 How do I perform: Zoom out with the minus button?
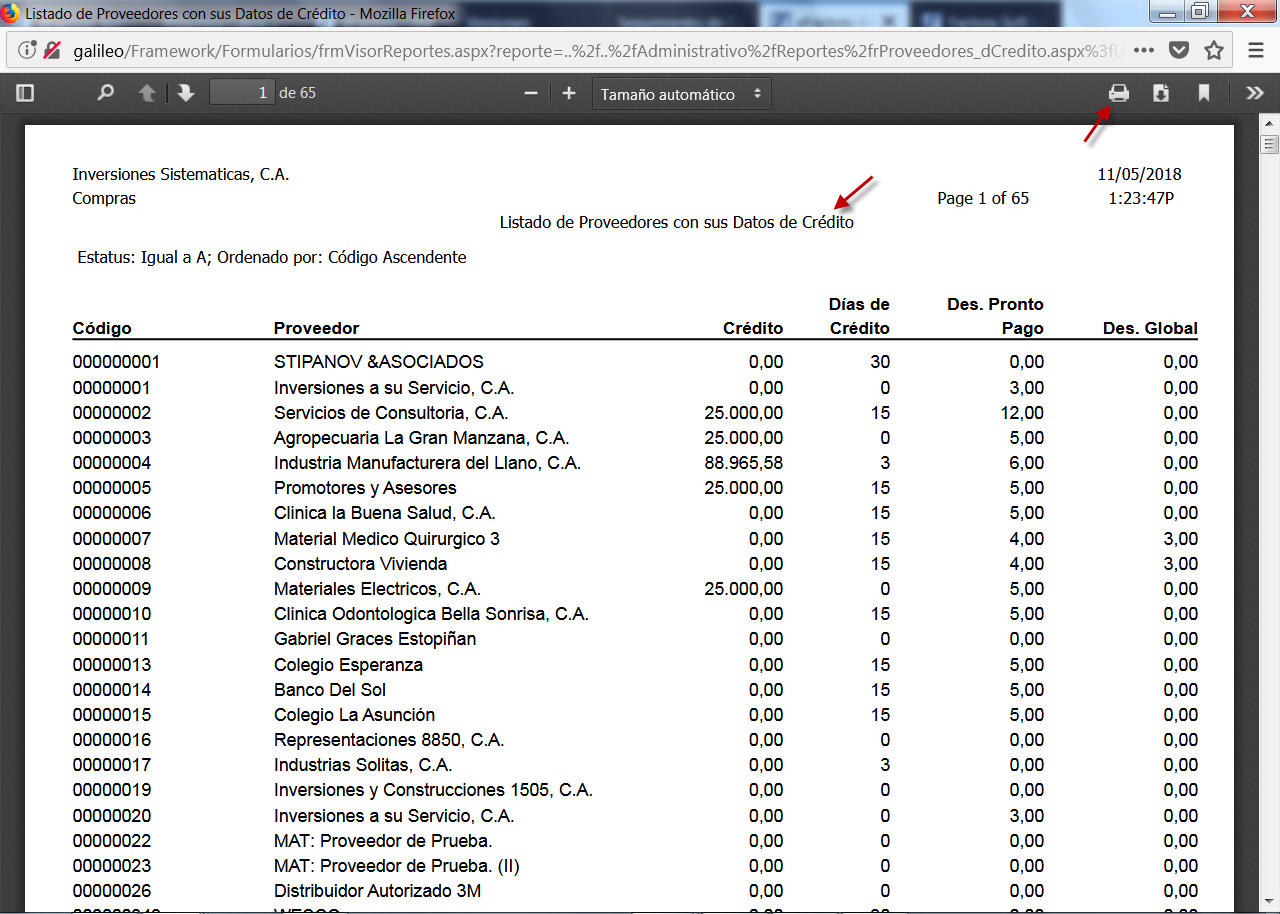pos(531,93)
